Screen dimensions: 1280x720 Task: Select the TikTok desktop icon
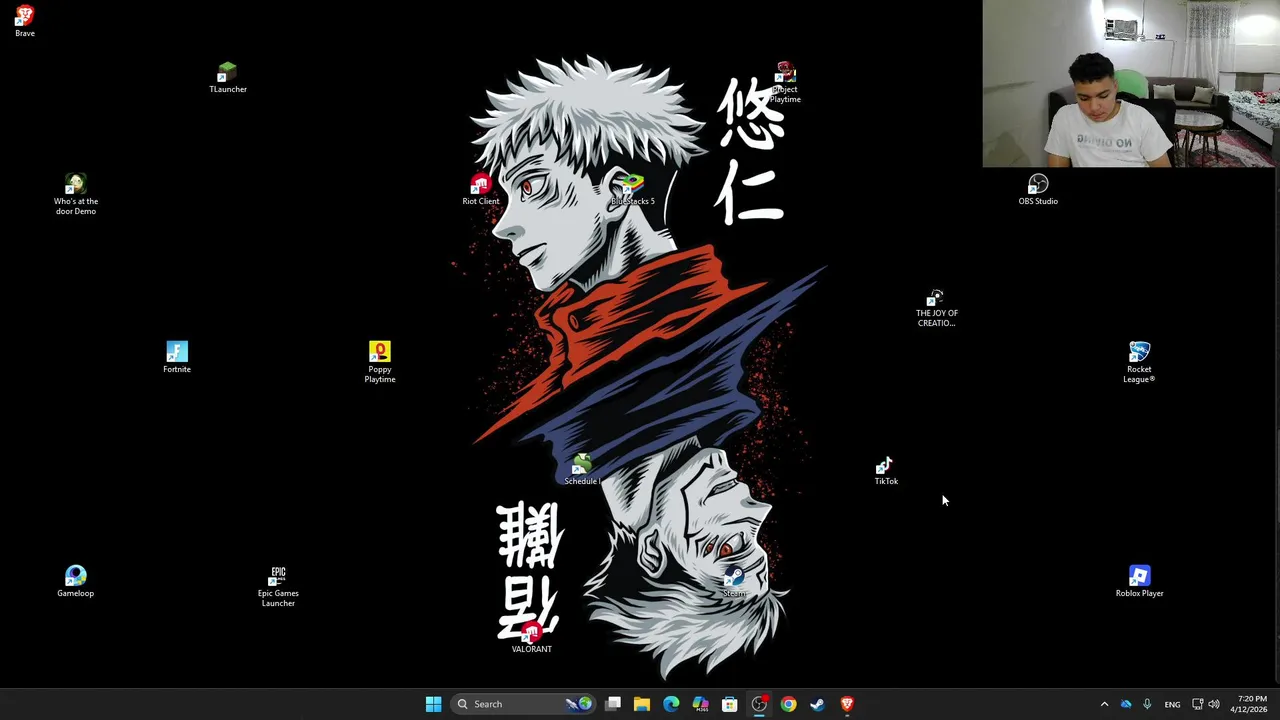point(886,470)
